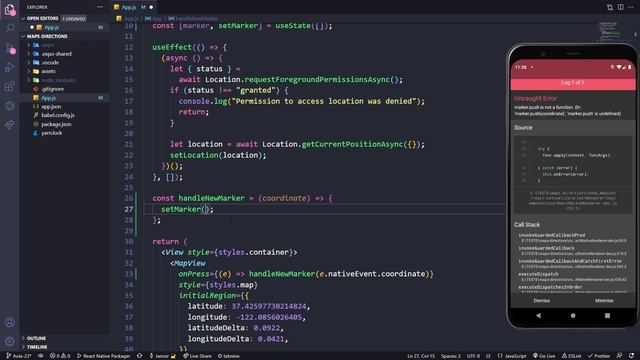Click the split editor icon
The image size is (640, 360).
[x=620, y=7]
